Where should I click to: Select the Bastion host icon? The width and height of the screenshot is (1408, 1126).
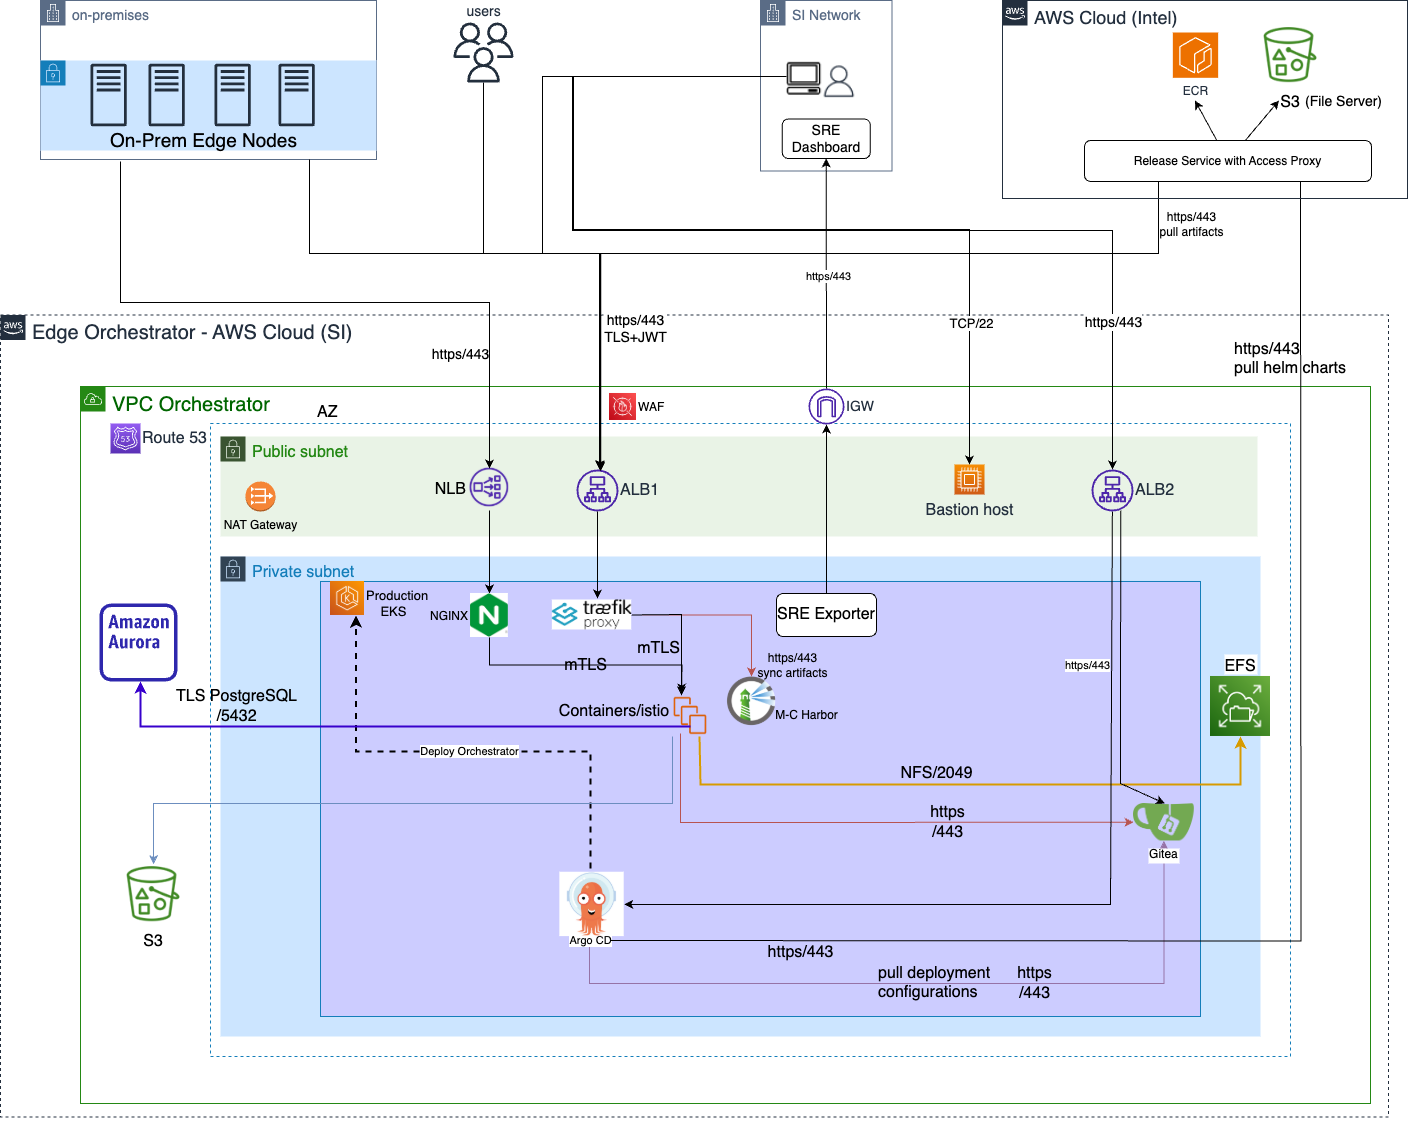(x=968, y=479)
